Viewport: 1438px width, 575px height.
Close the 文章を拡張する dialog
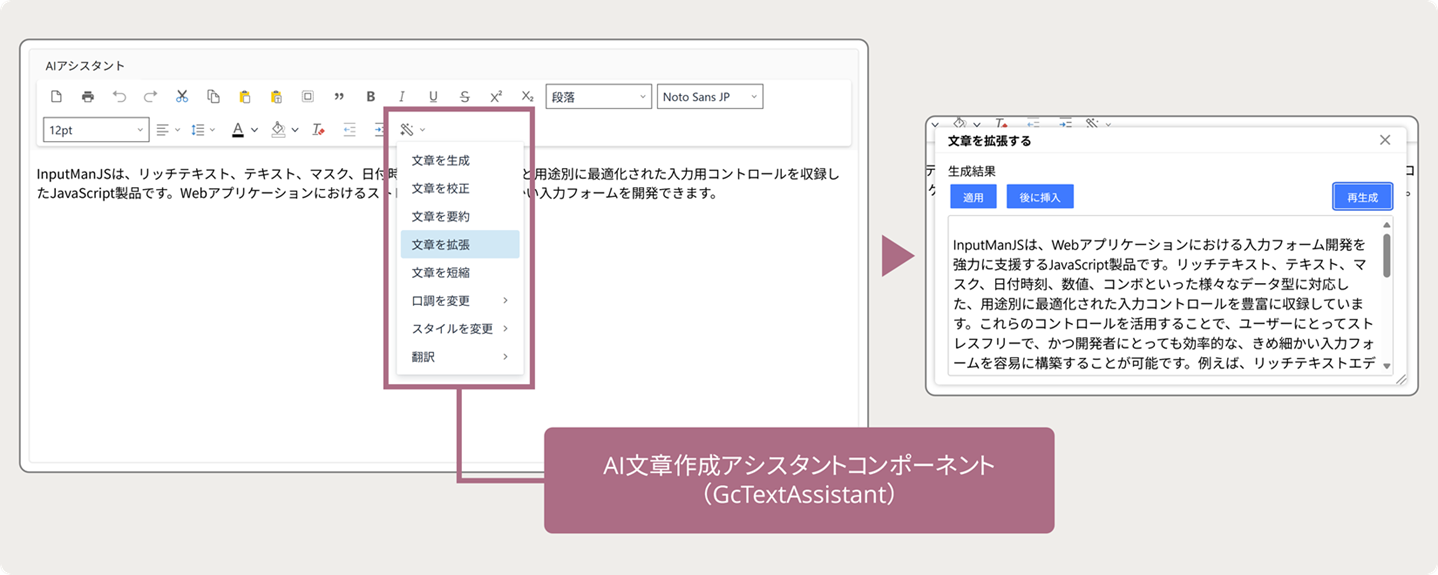pyautogui.click(x=1385, y=140)
